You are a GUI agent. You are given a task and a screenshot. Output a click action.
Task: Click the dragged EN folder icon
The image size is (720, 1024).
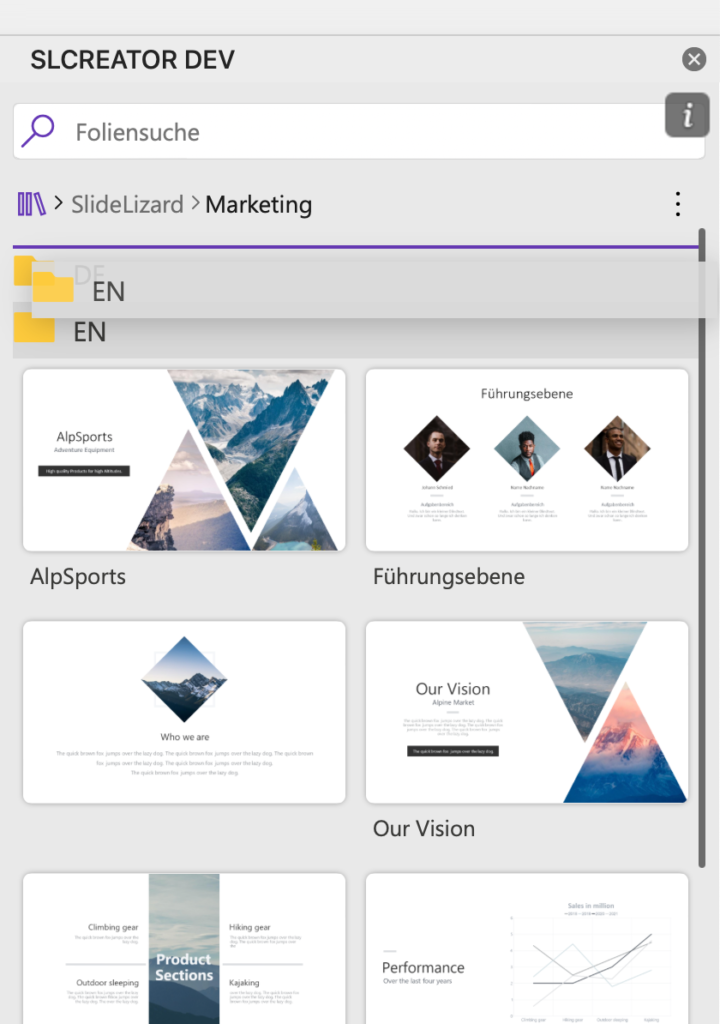tap(53, 286)
